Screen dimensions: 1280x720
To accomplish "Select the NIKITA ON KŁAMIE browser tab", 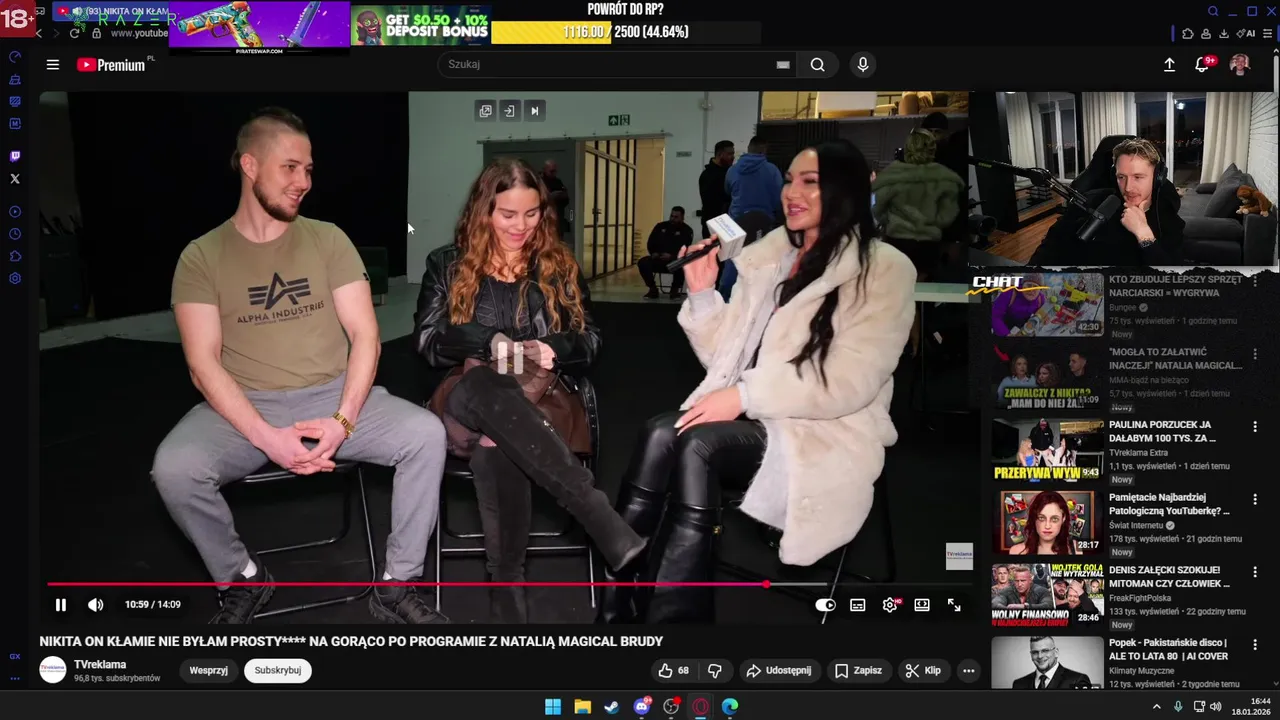I will [x=112, y=12].
